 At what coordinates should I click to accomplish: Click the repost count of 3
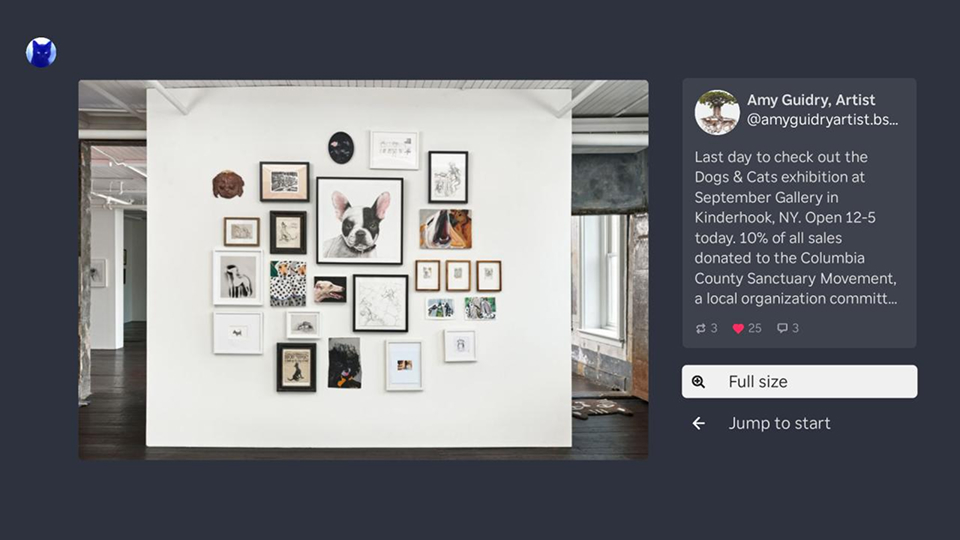point(714,328)
